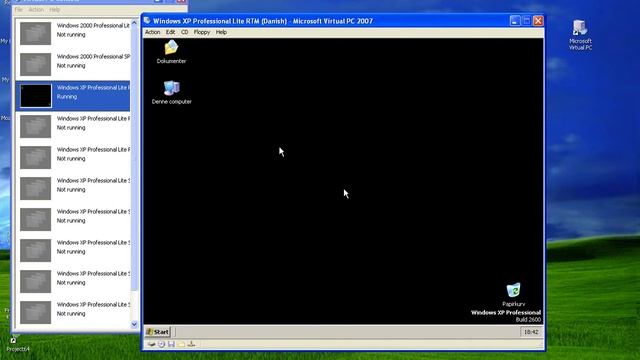Viewport: 640px width, 360px height.
Task: Click the Console list scroll-down arrow
Action: pos(134,324)
